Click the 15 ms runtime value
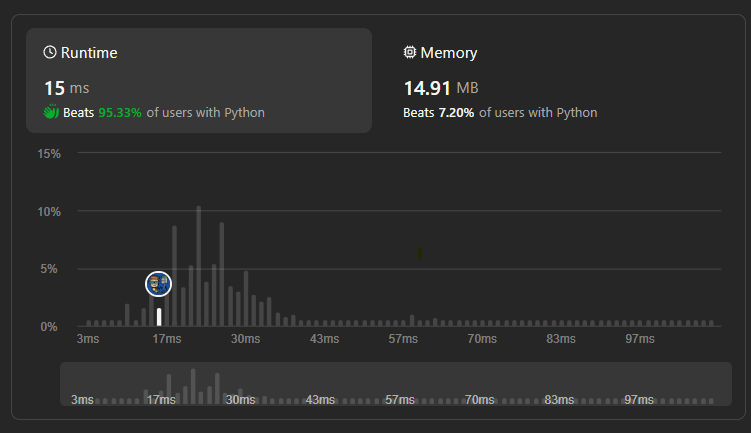The image size is (751, 433). pos(67,88)
